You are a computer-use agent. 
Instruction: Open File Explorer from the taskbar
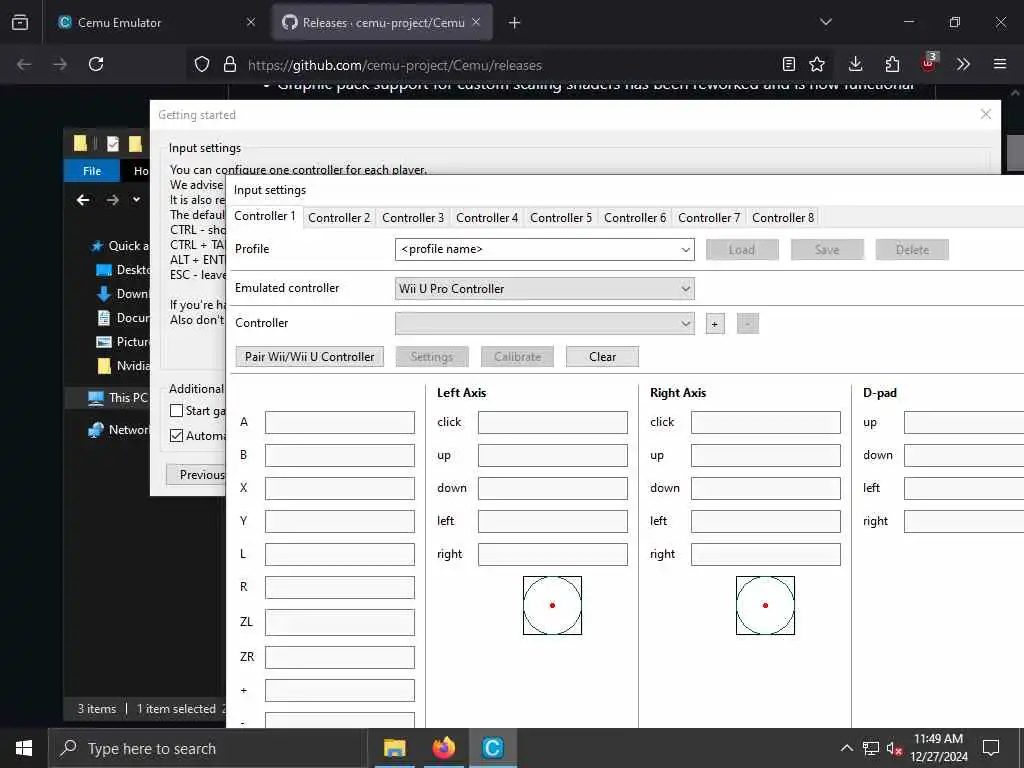tap(394, 748)
